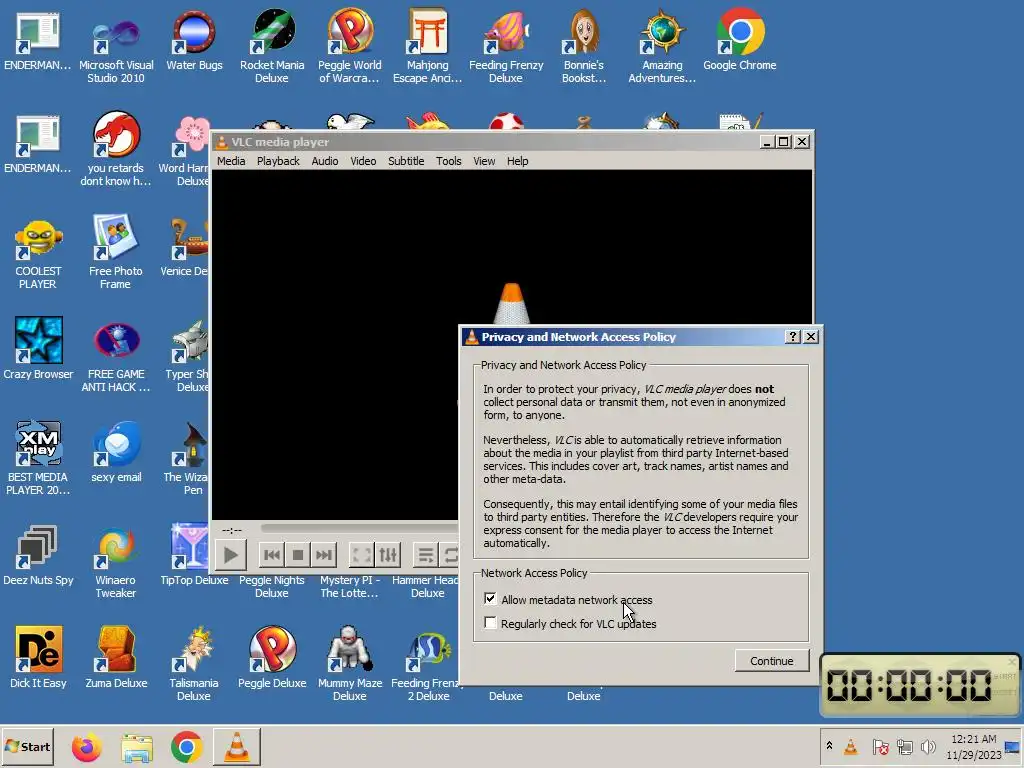
Task: Select the BEST MEDIA PLAYER XMPlay icon
Action: [38, 458]
